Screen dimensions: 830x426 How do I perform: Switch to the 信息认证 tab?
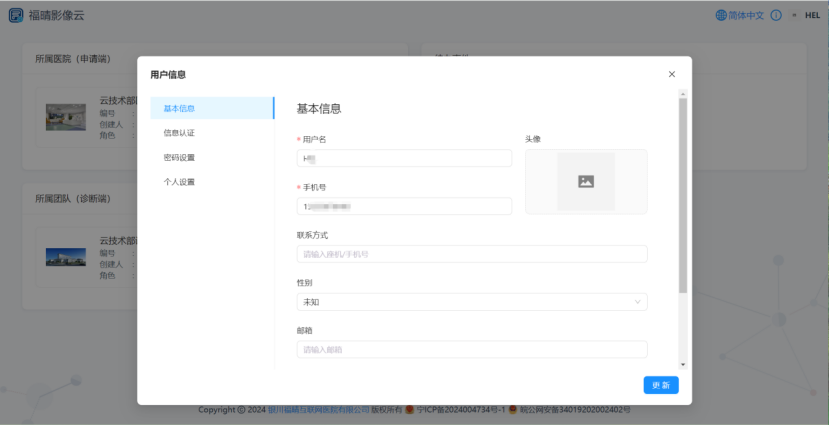point(180,132)
